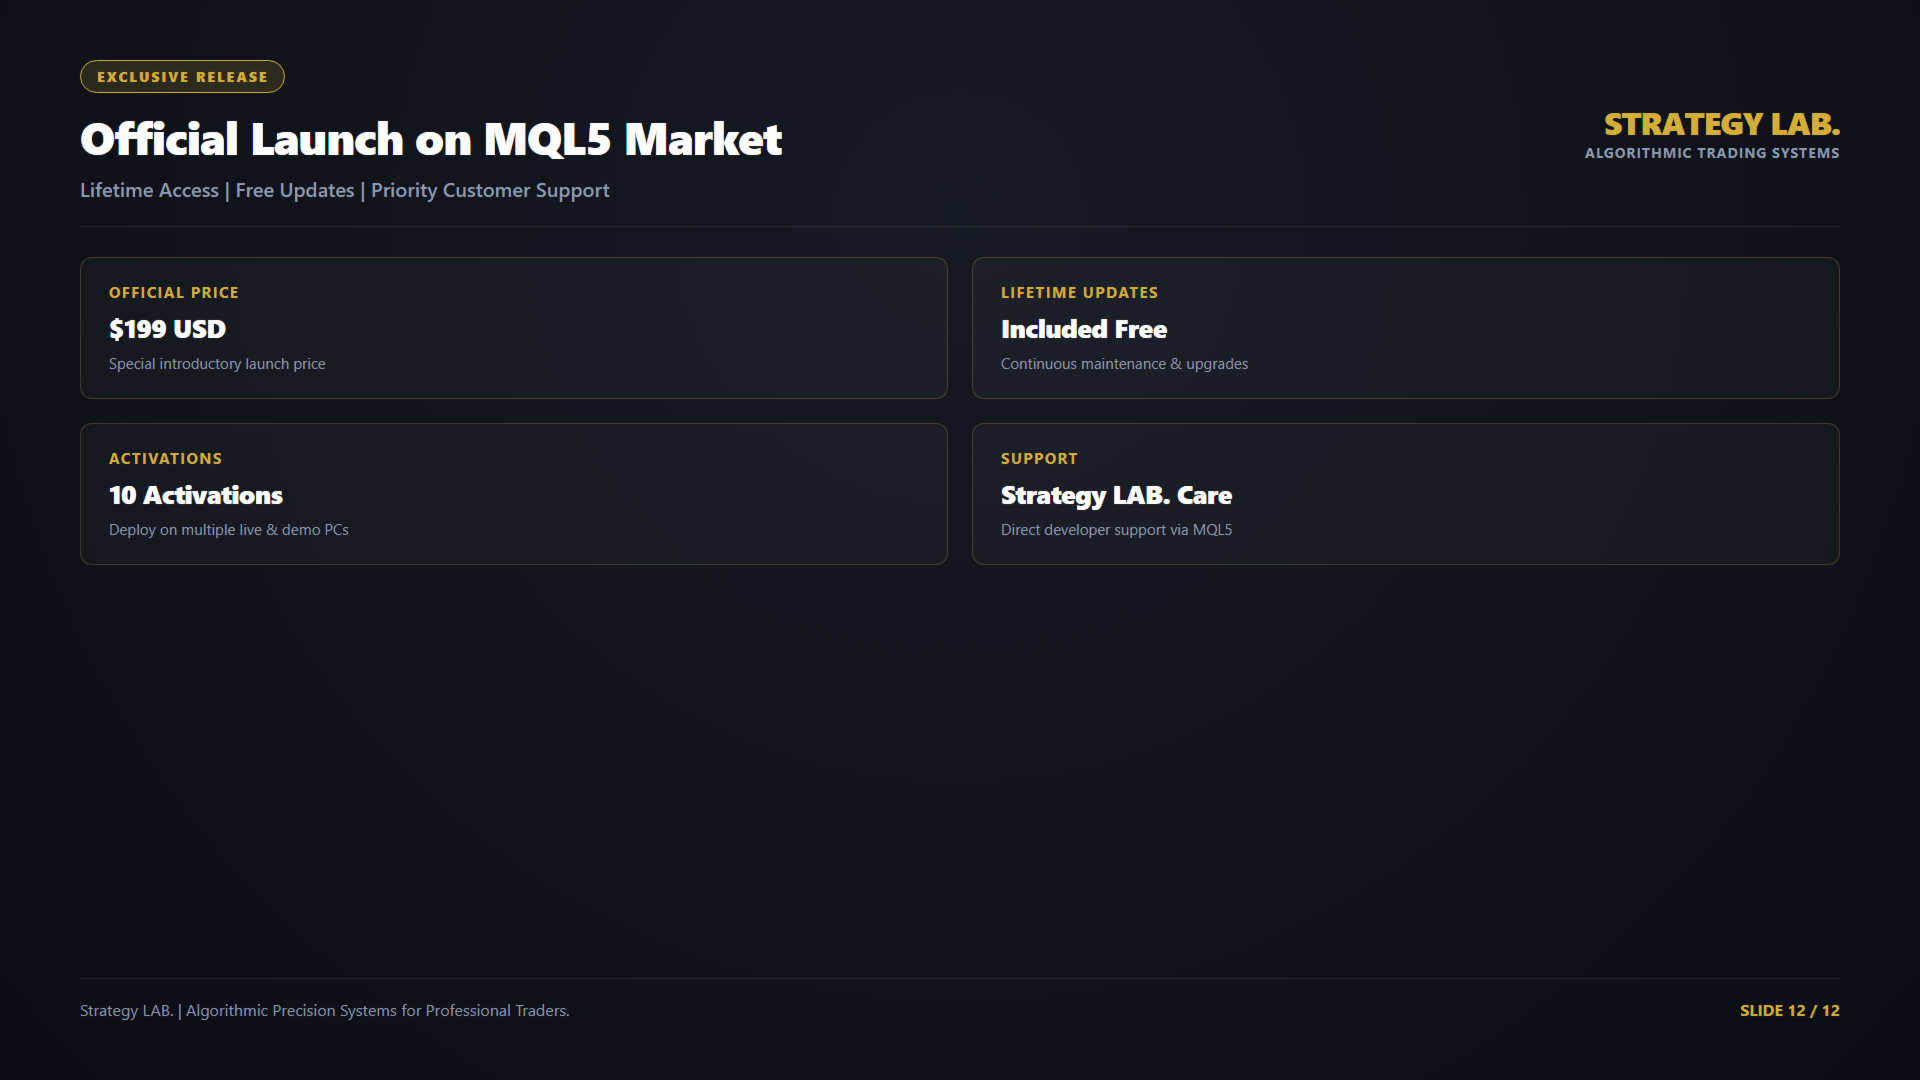Click Special introductory launch price text
Screen dimensions: 1920x1080
point(217,364)
